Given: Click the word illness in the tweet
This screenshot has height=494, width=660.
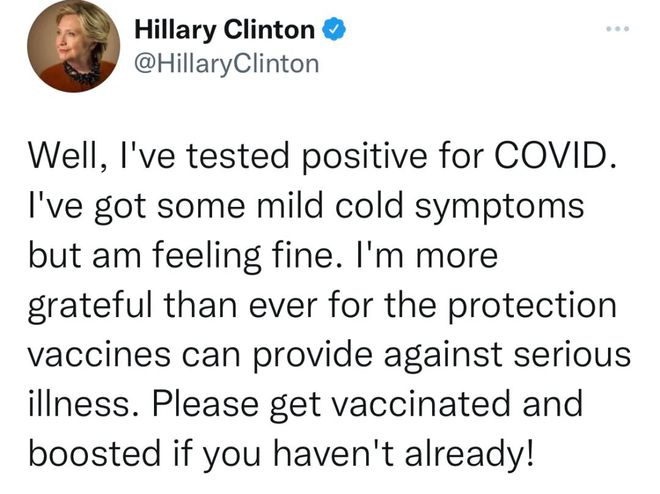Looking at the screenshot, I should click(79, 404).
